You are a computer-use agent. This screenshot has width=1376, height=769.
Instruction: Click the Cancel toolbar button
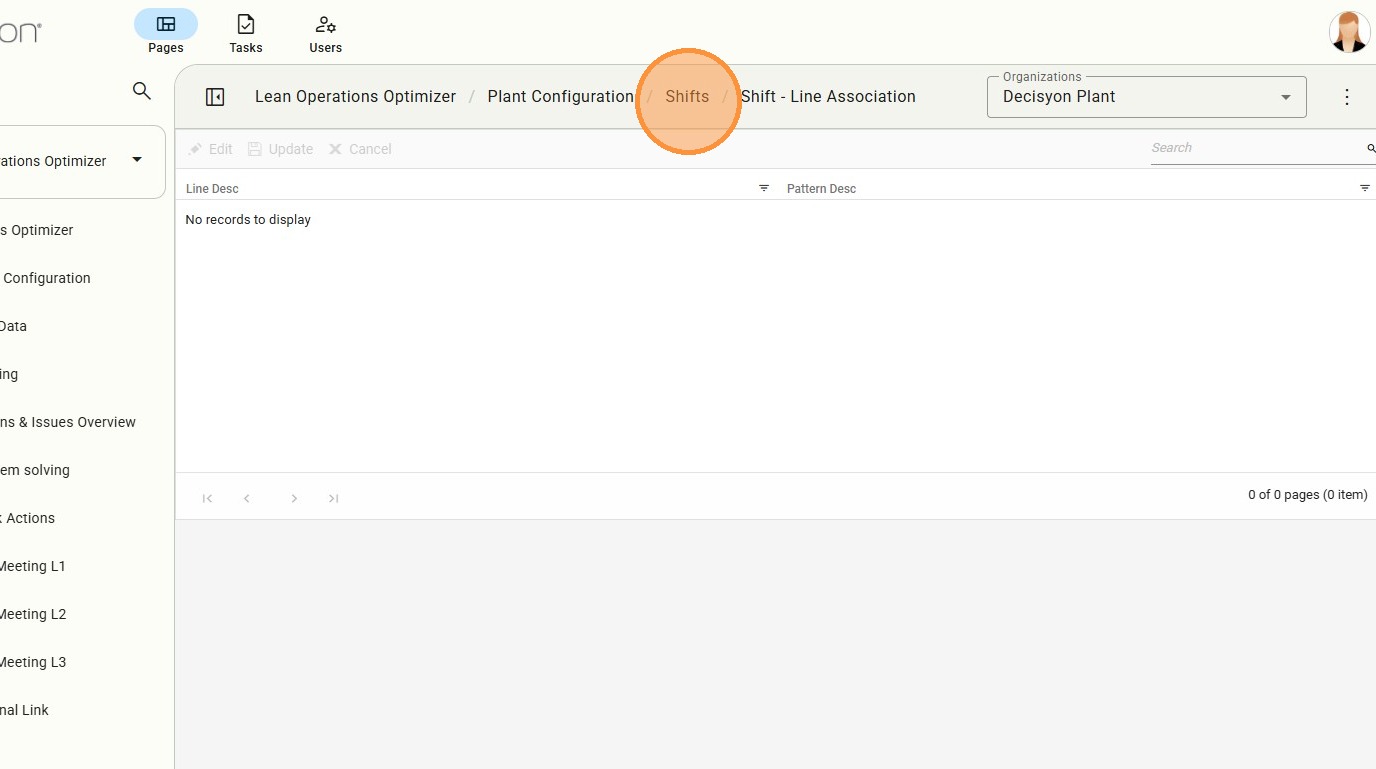tap(360, 149)
